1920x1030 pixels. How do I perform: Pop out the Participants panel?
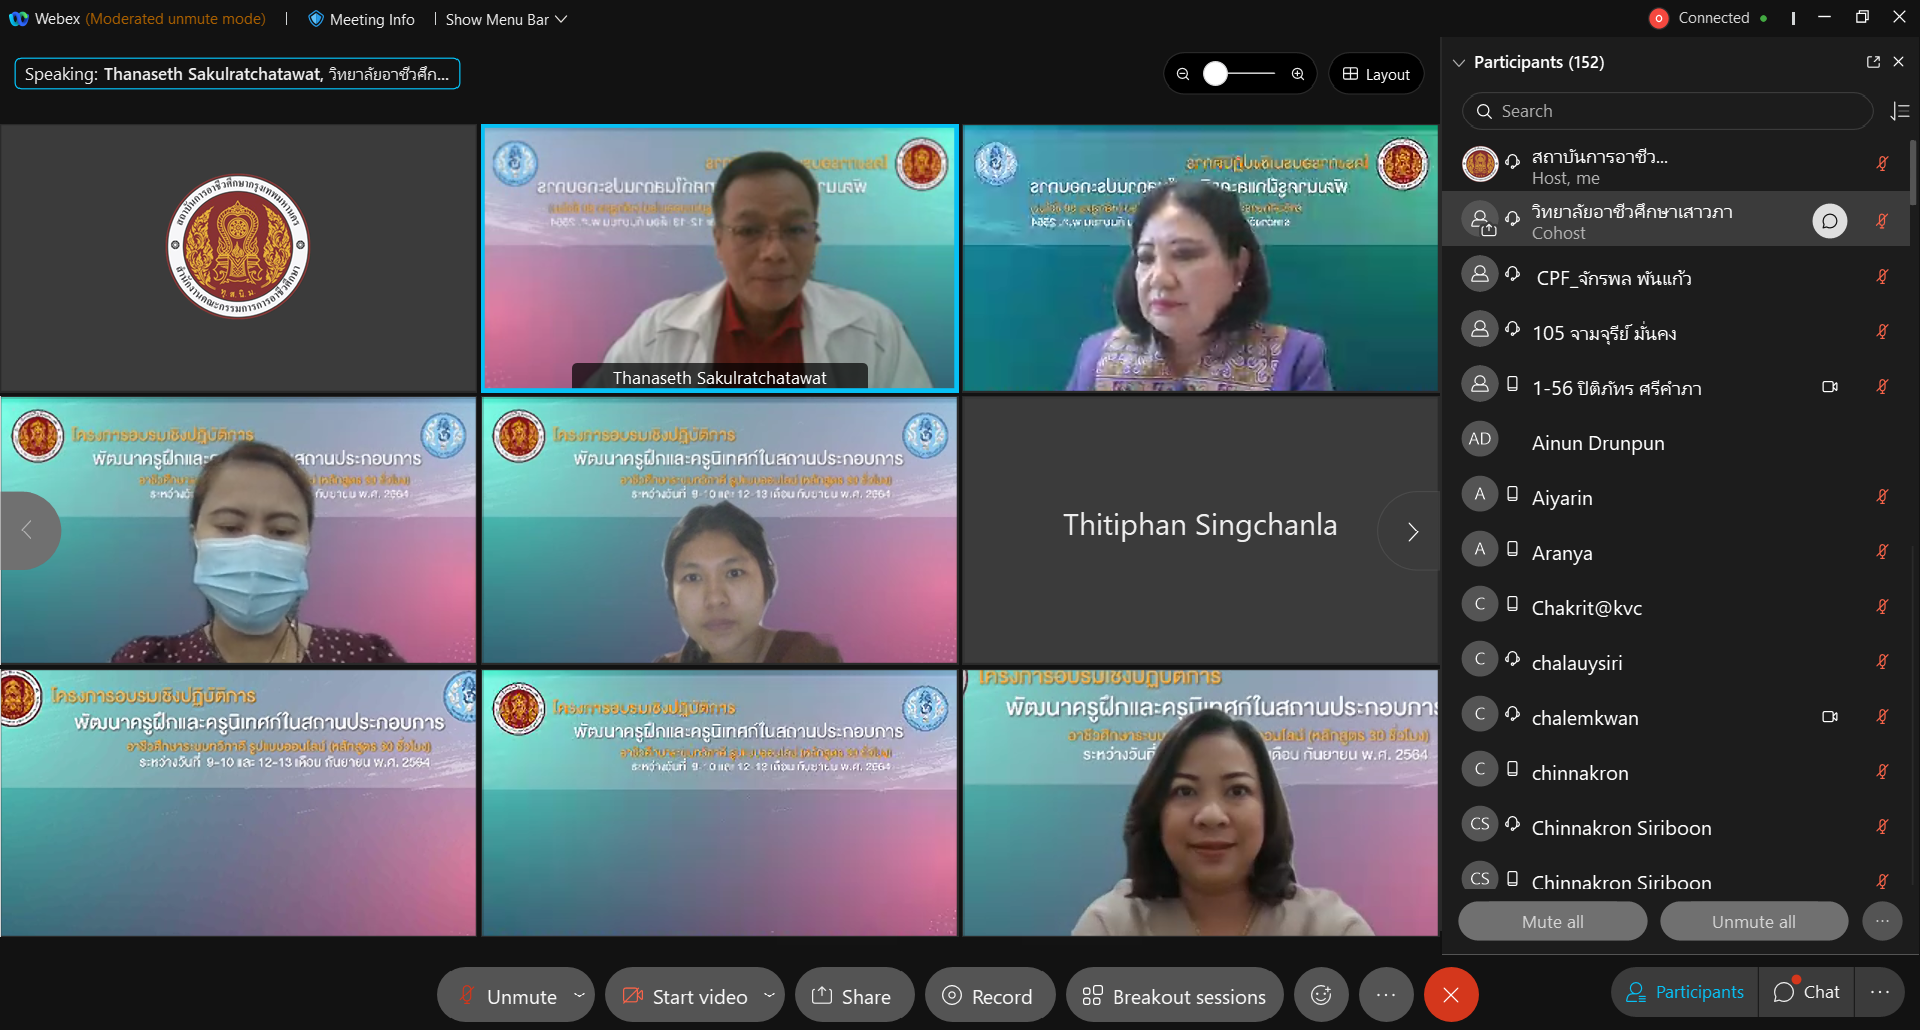click(1873, 62)
